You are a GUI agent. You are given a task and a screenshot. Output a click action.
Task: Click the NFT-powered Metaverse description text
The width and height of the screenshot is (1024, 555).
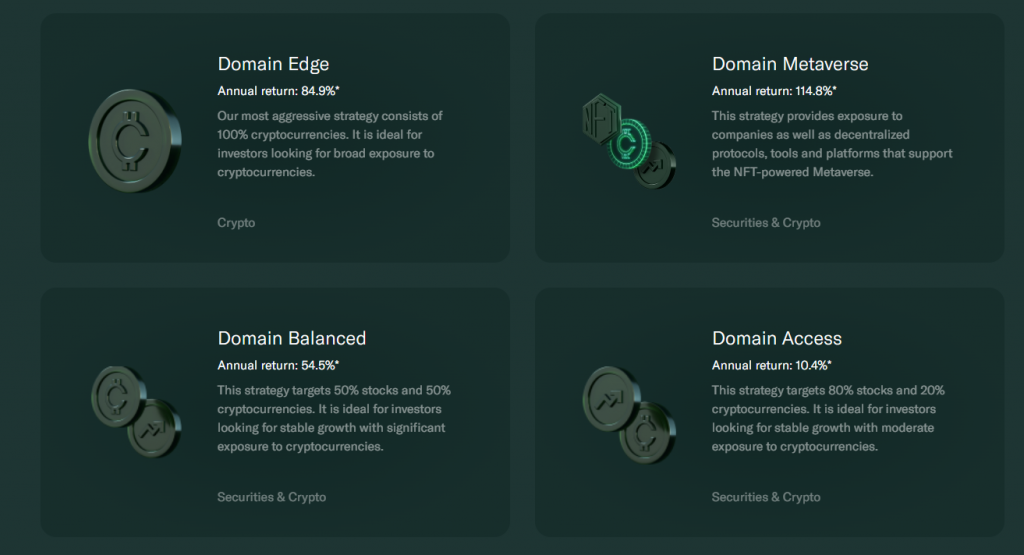832,144
